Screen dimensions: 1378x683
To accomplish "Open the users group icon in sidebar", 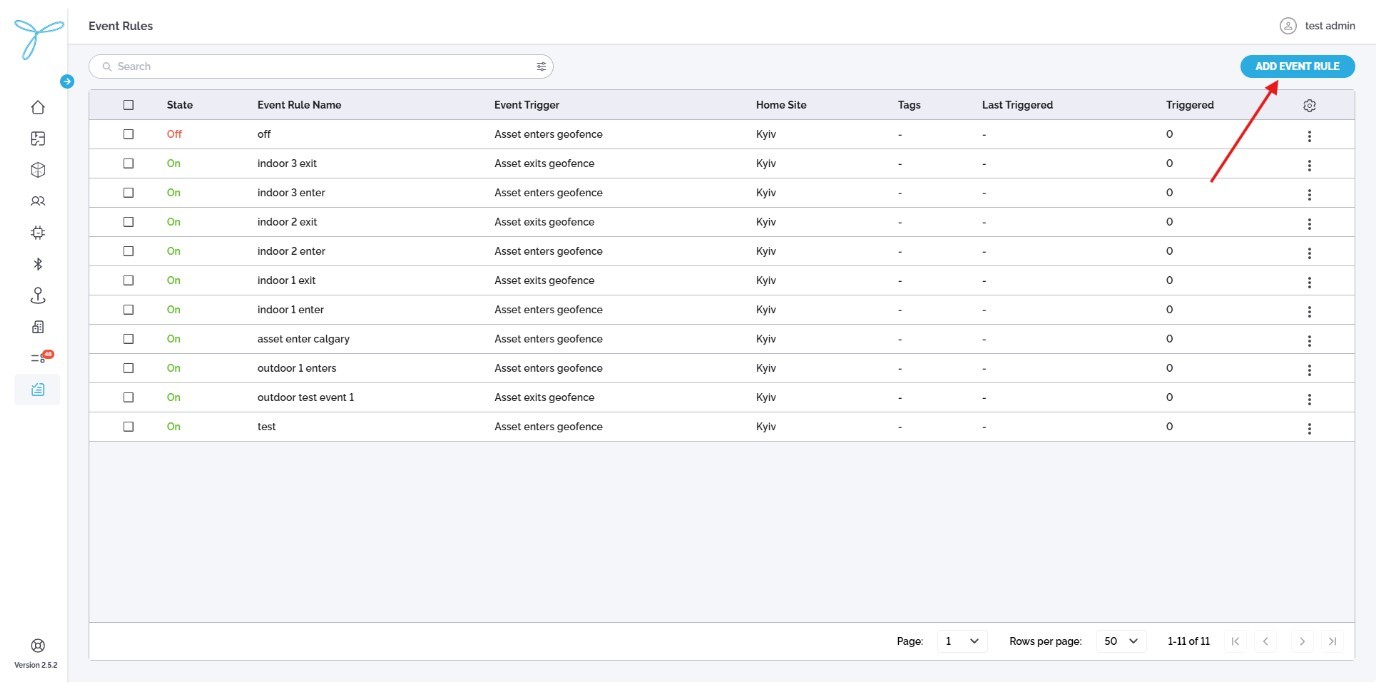I will pos(38,201).
